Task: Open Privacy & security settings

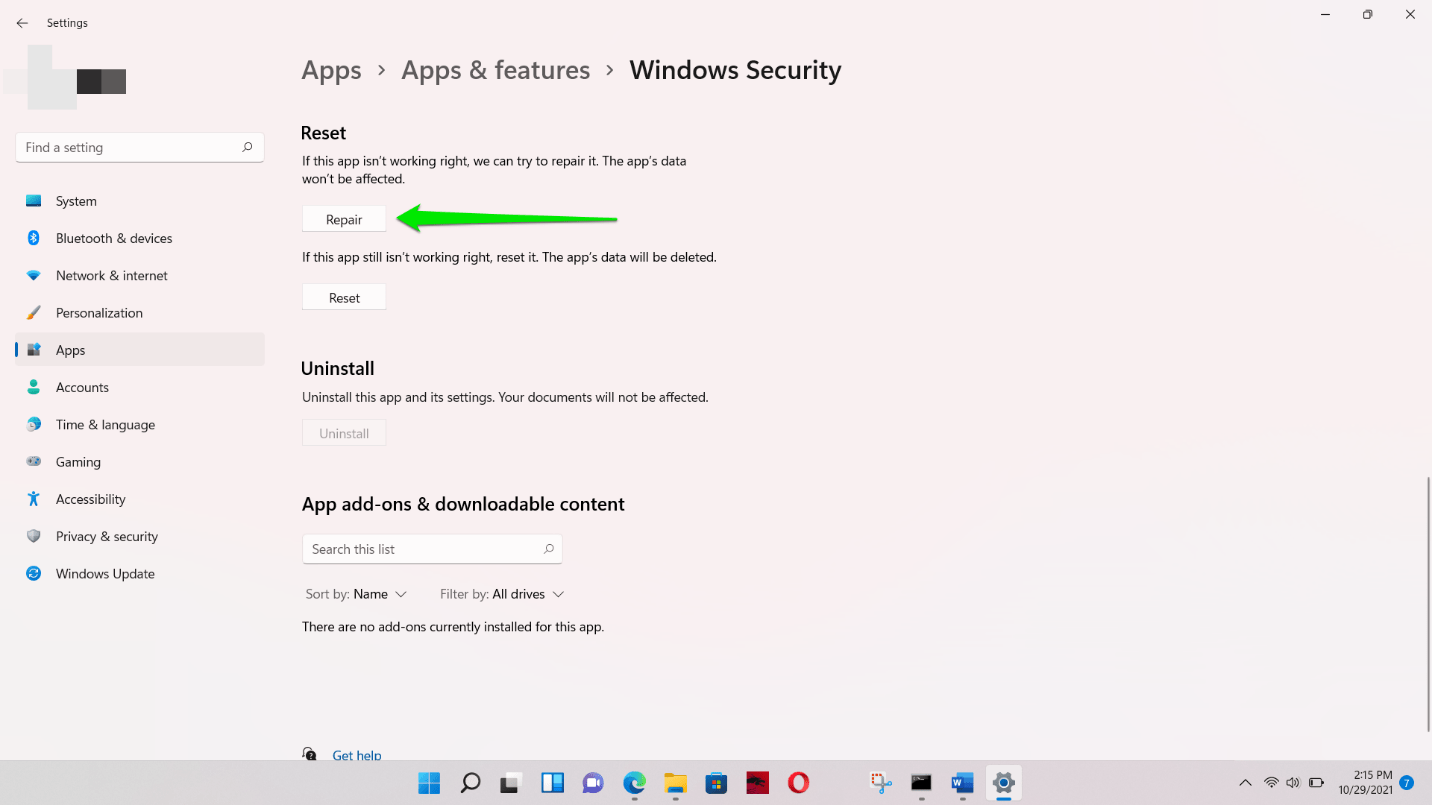Action: [106, 536]
